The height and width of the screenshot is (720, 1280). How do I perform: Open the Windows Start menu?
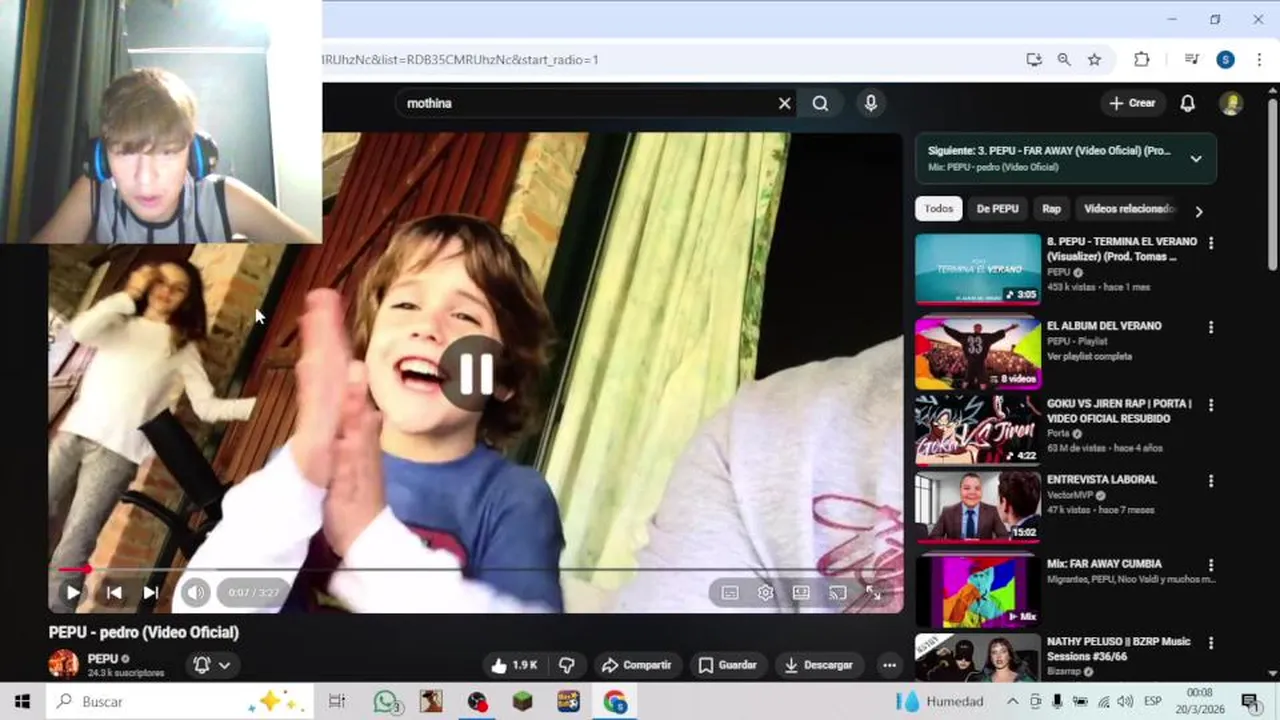click(x=22, y=701)
